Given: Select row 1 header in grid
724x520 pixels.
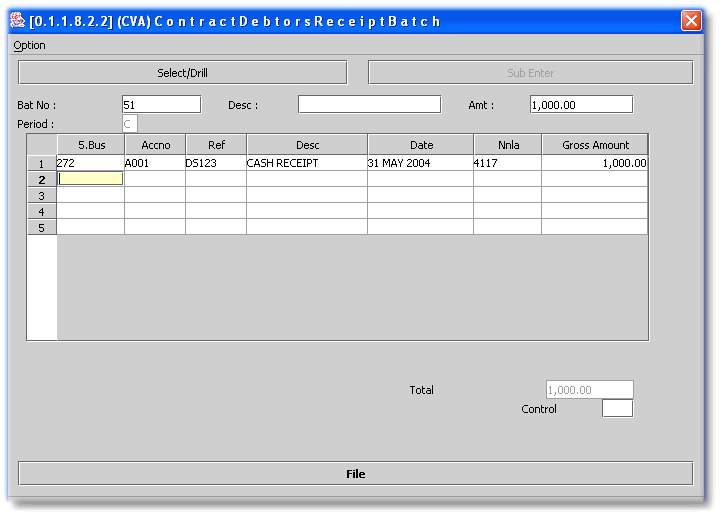Looking at the screenshot, I should point(42,163).
